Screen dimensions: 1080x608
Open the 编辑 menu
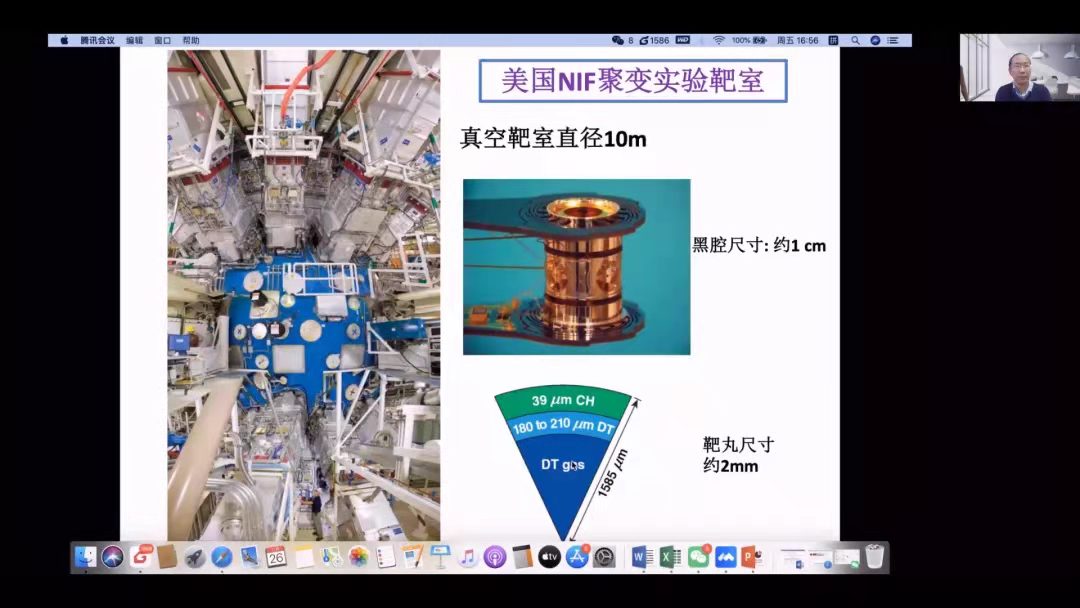(134, 40)
